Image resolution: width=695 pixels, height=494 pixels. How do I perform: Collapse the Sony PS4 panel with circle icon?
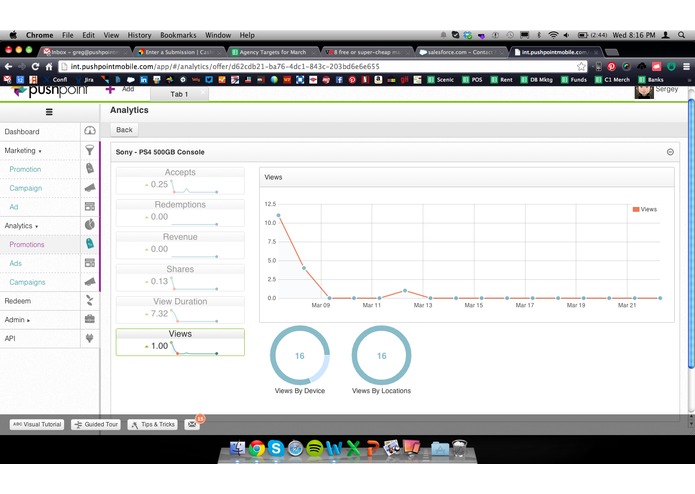point(670,152)
